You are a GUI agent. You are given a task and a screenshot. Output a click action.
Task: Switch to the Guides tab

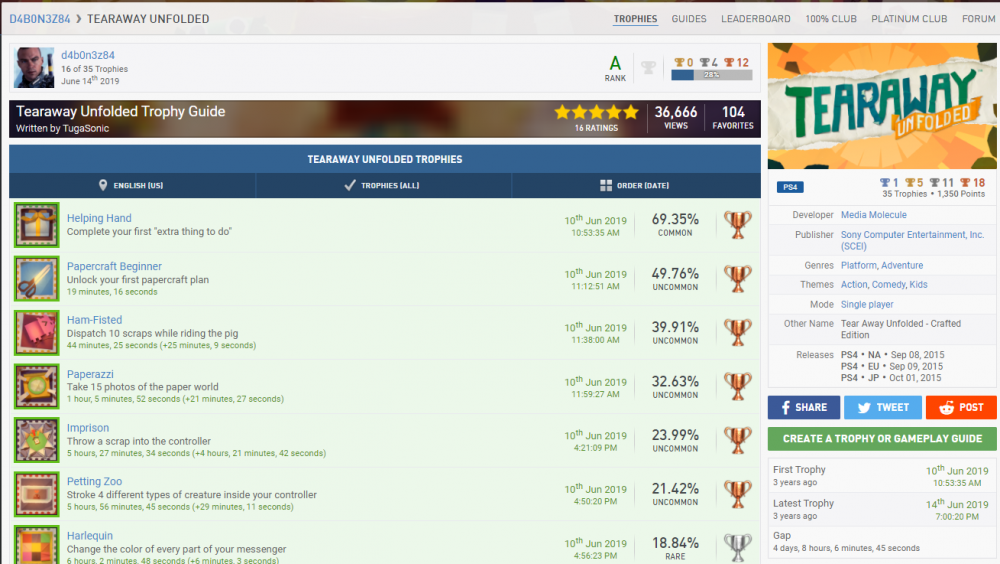pos(689,19)
